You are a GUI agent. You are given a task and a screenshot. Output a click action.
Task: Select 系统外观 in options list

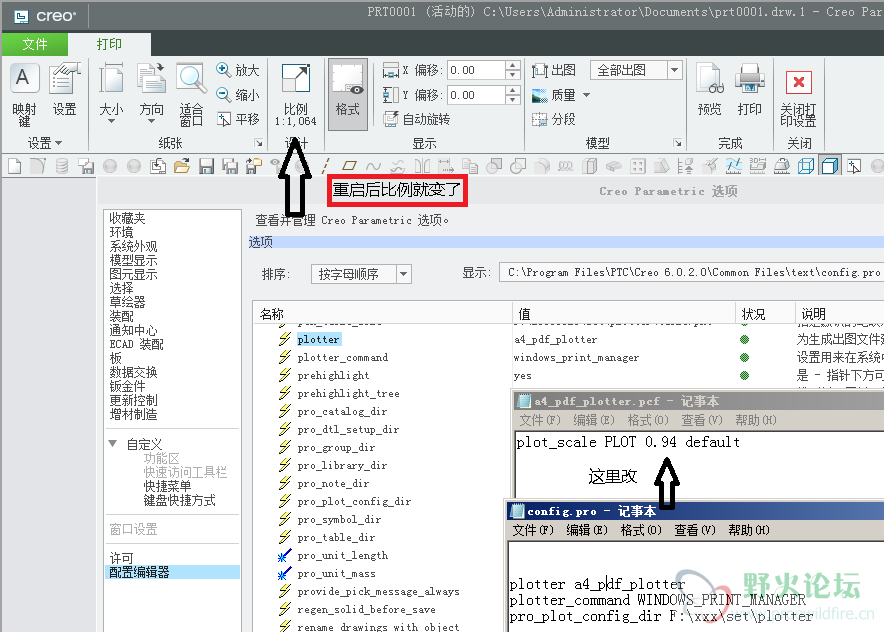tap(133, 246)
